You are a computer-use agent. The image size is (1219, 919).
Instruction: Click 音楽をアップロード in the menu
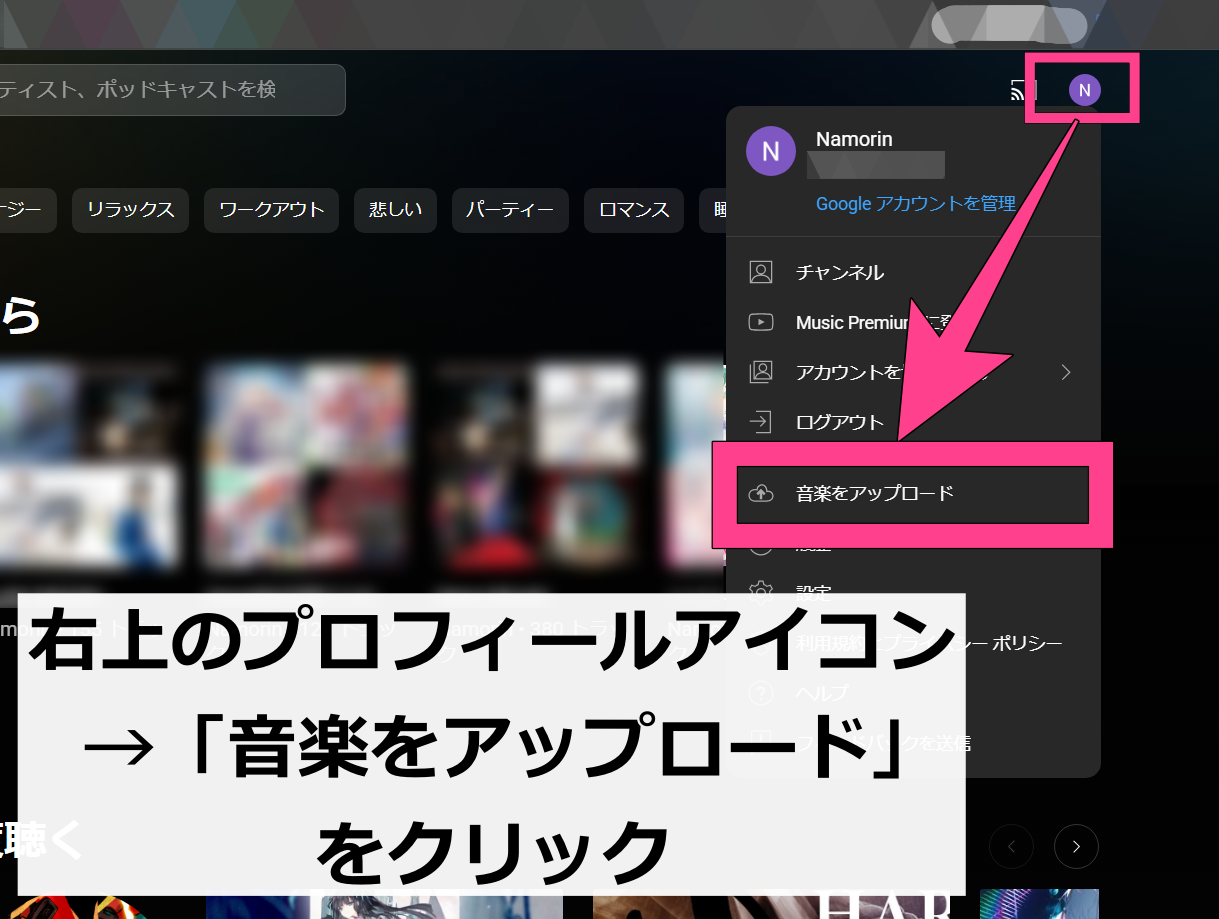[x=912, y=493]
